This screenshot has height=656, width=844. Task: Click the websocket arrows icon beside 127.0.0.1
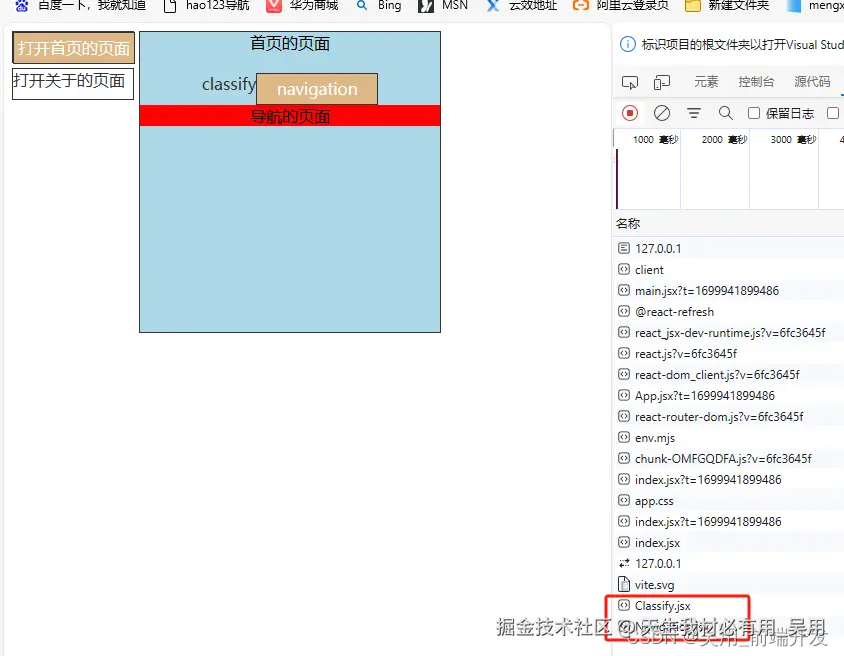pyautogui.click(x=624, y=563)
